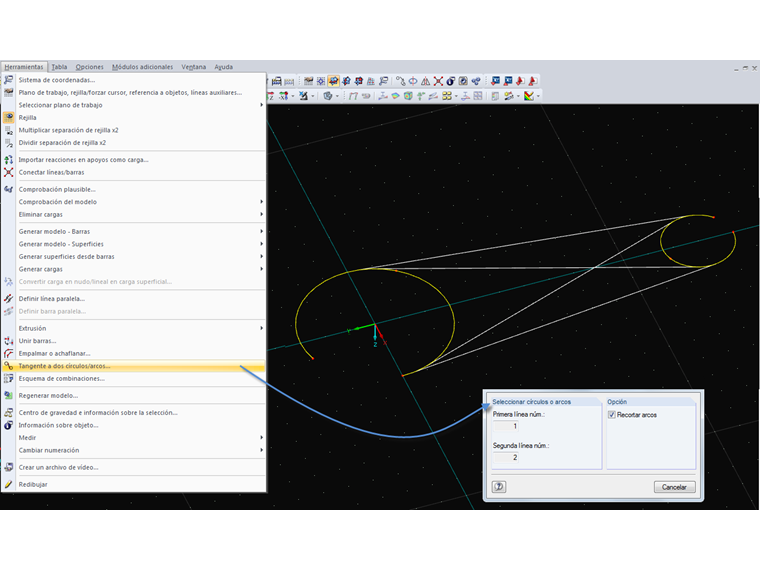760x570 pixels.
Task: Open the Opciones menu
Action: [x=89, y=67]
